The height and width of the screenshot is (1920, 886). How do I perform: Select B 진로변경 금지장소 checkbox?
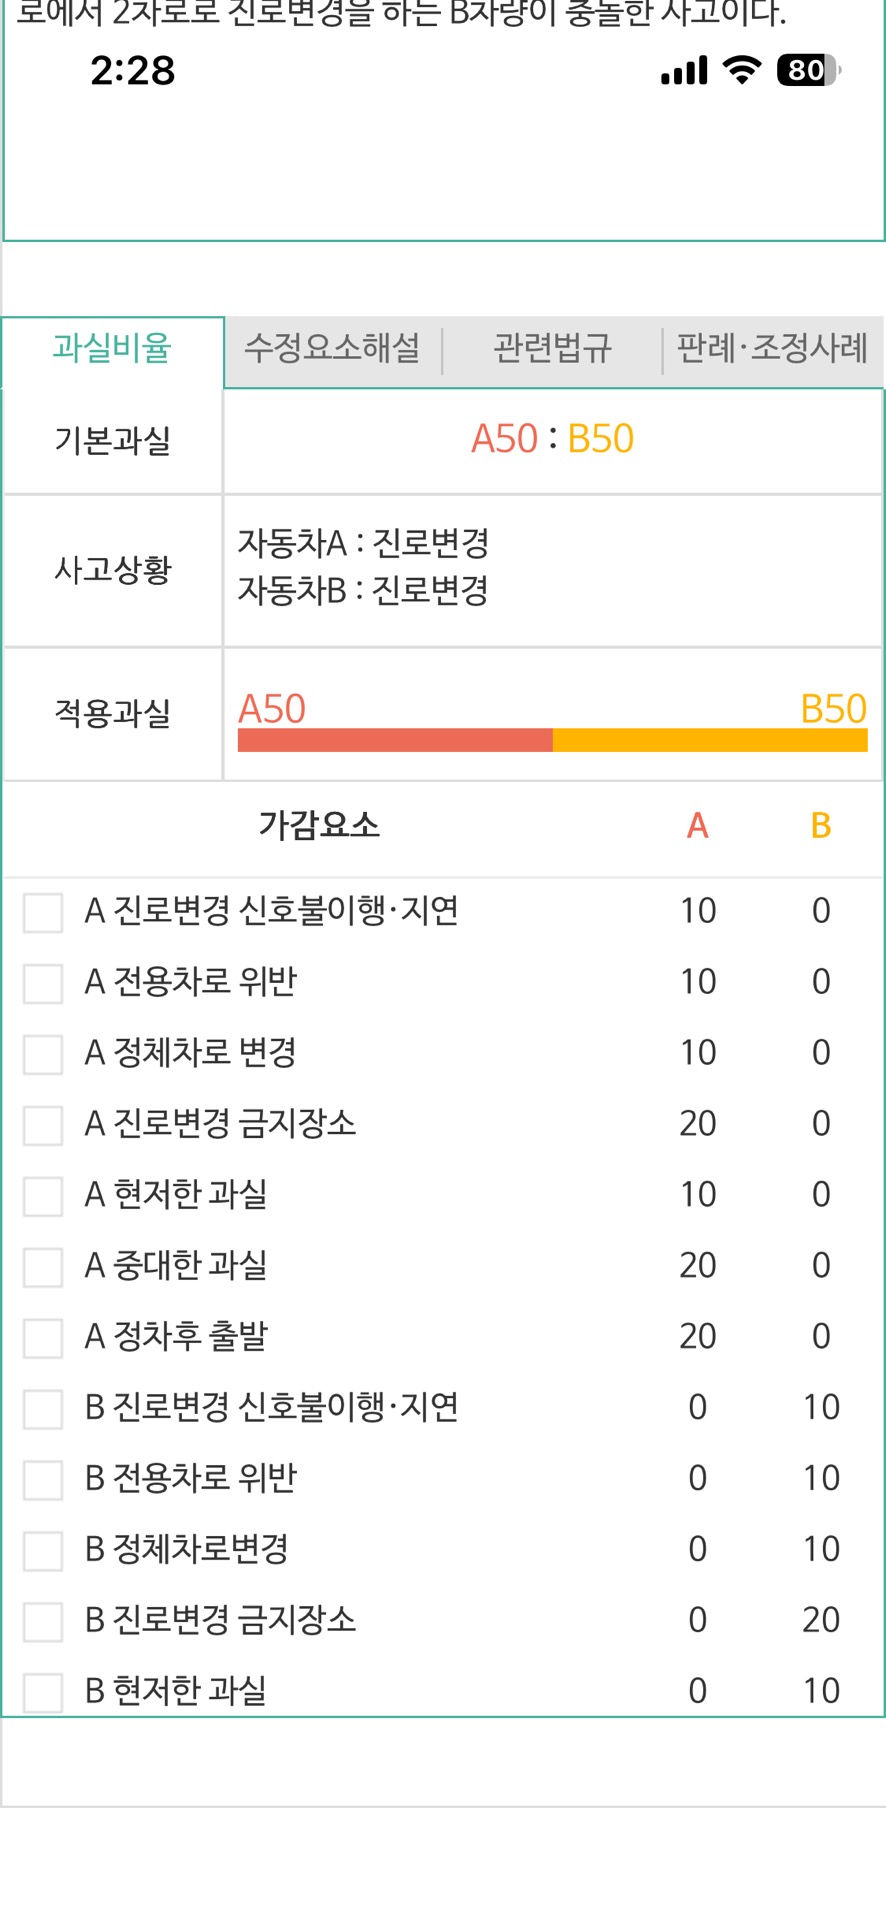43,1622
